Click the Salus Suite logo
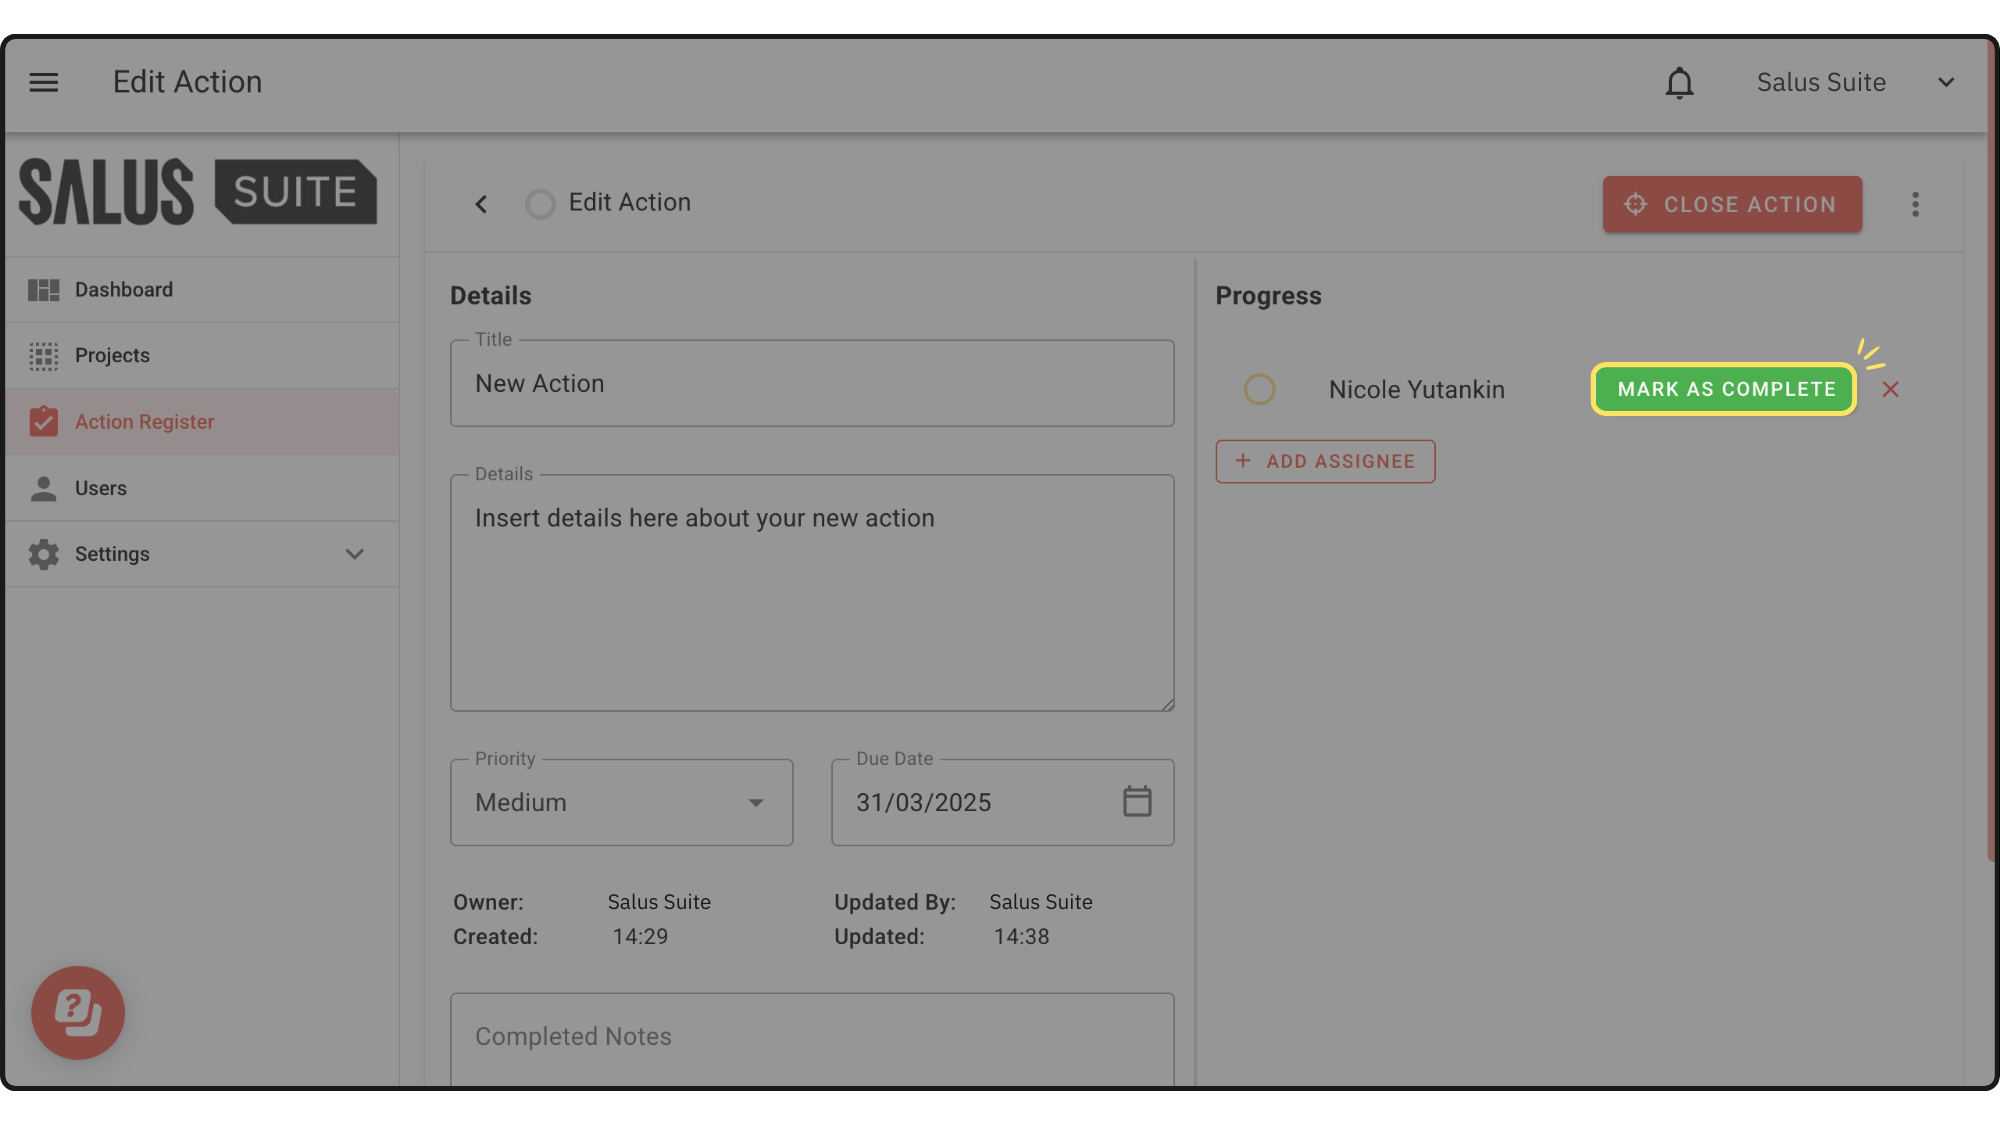2000x1125 pixels. click(x=198, y=192)
